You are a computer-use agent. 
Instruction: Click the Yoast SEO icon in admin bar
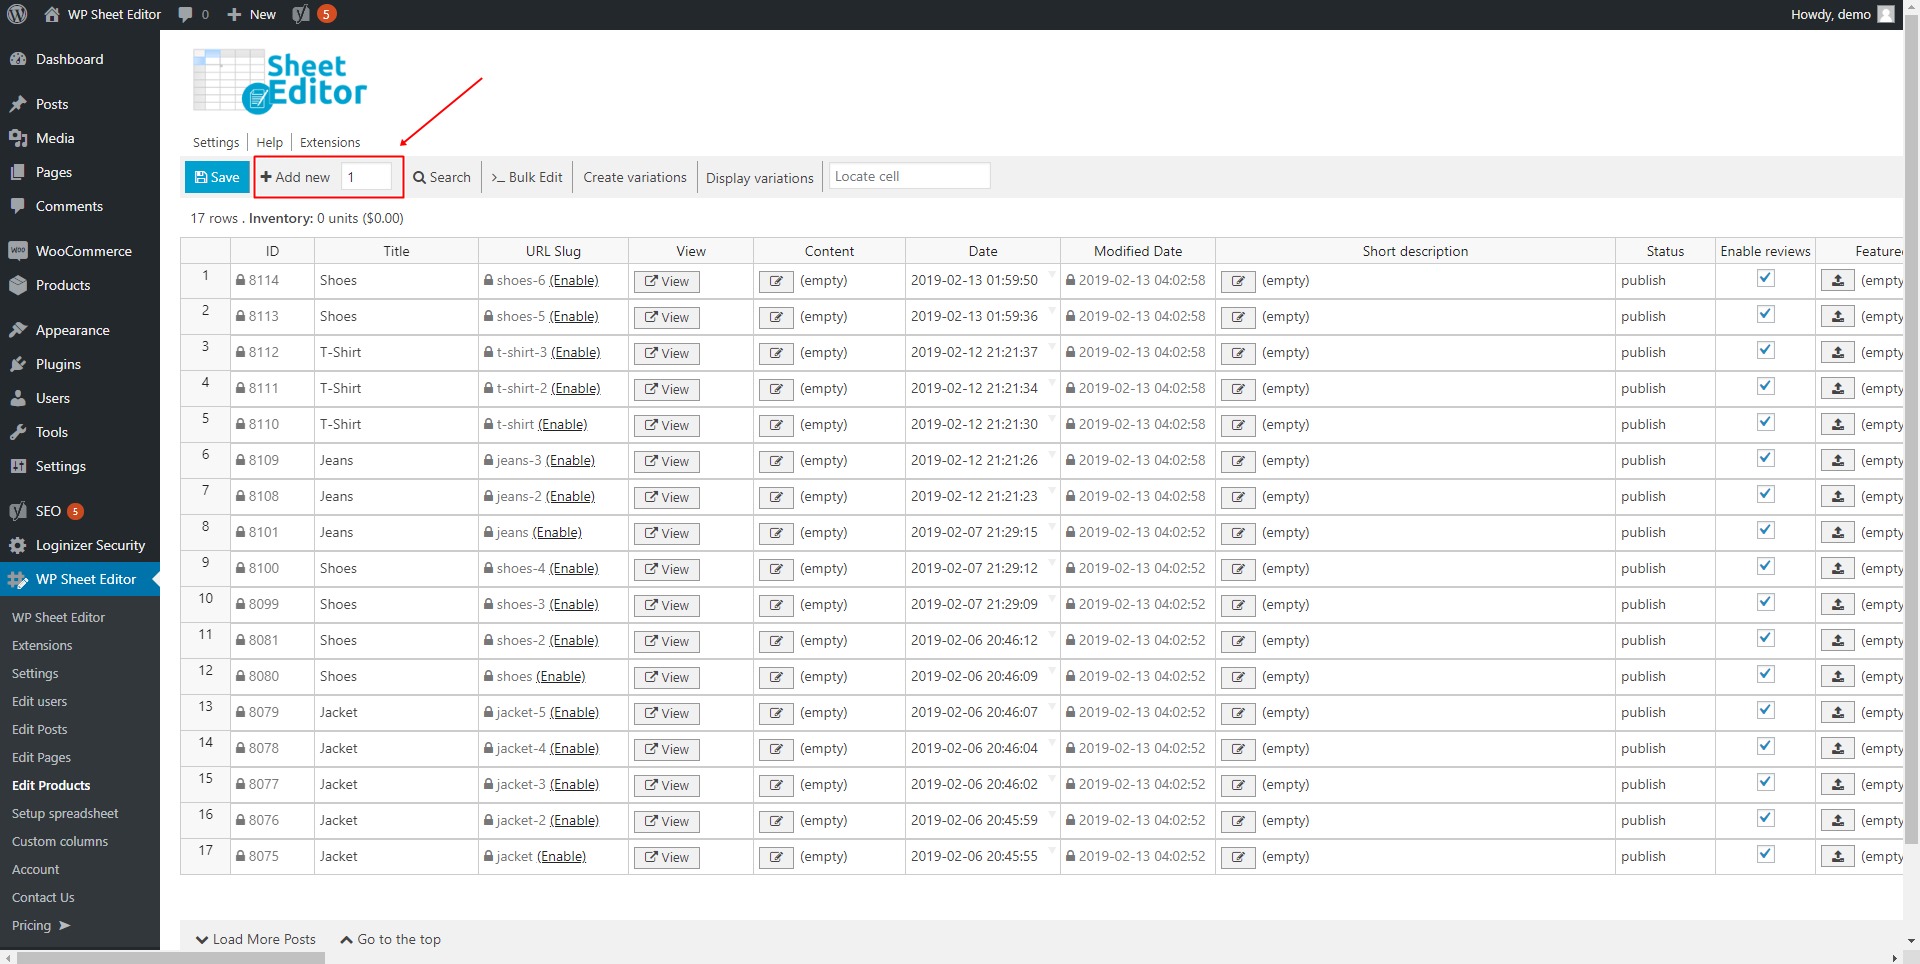[x=301, y=14]
